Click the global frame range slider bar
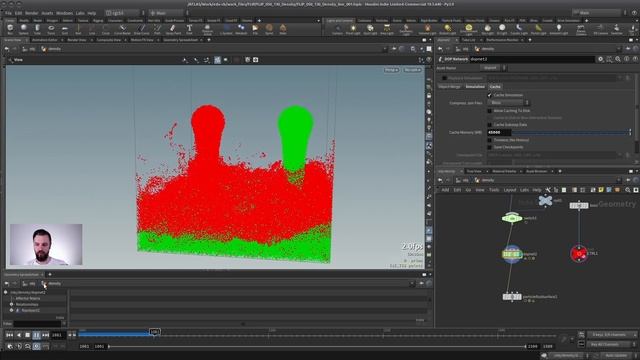640x360 pixels. [x=317, y=346]
